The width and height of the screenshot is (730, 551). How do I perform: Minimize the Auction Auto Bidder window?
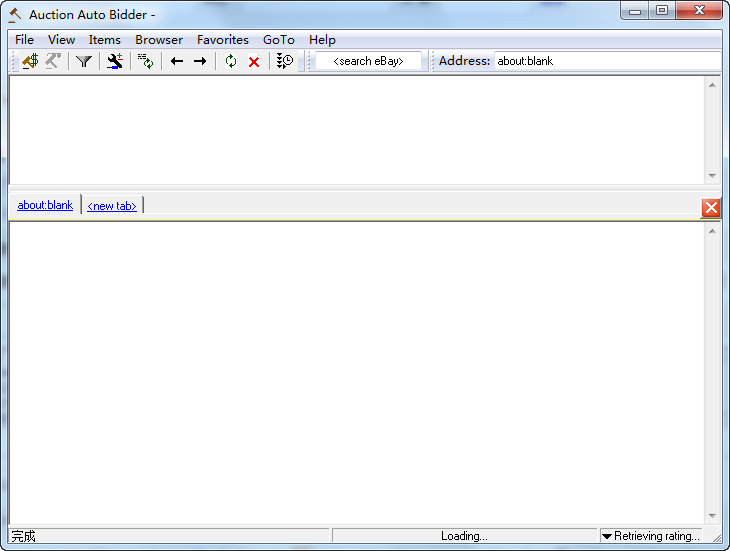635,11
